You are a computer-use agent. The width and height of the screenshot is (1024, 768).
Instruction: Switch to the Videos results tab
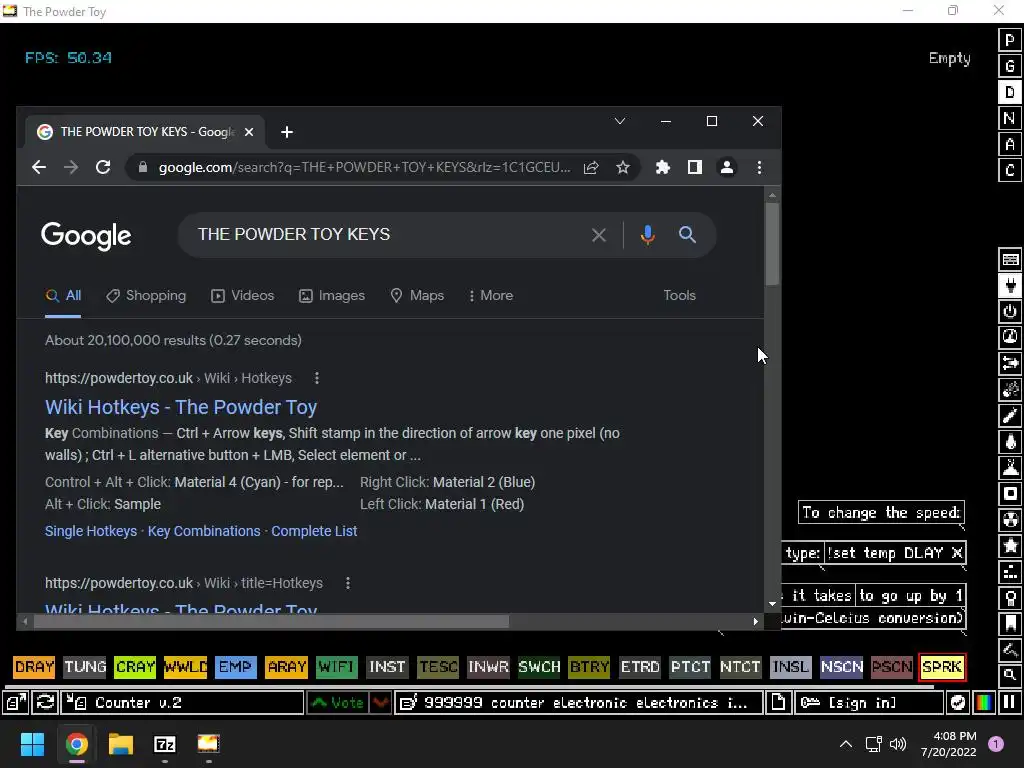(243, 296)
